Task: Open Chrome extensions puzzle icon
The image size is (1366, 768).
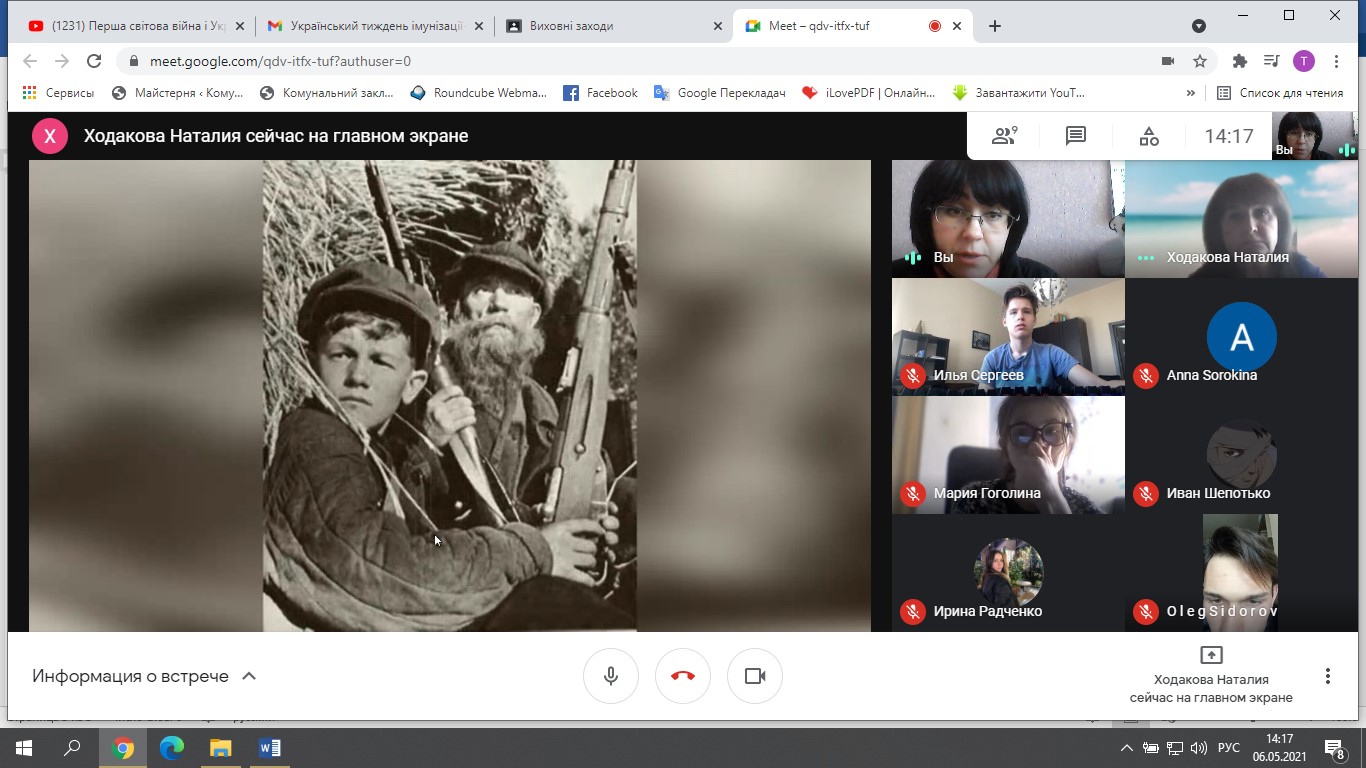Action: tap(1240, 61)
